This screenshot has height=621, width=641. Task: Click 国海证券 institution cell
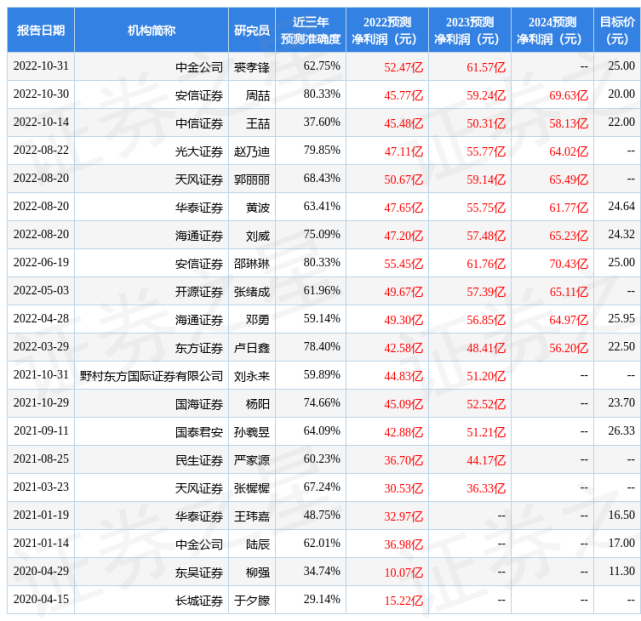coord(199,404)
